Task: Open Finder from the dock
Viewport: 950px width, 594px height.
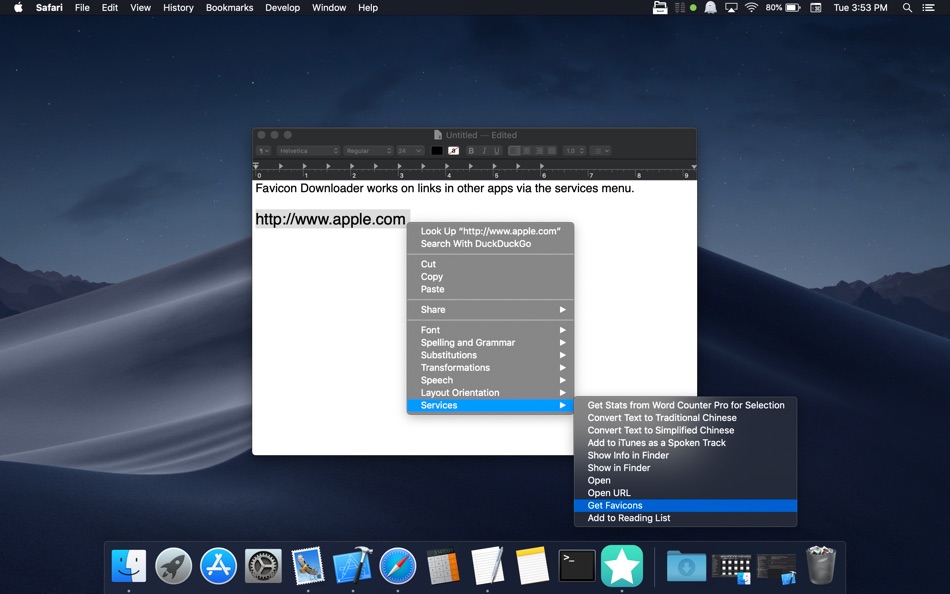Action: [128, 566]
